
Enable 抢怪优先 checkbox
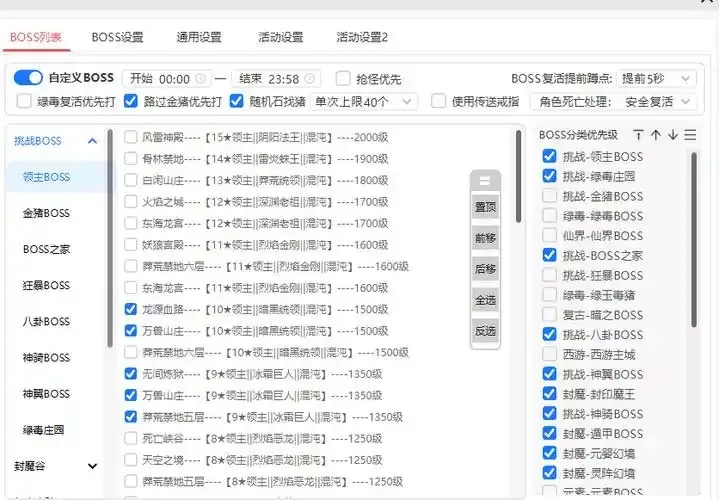coord(343,78)
